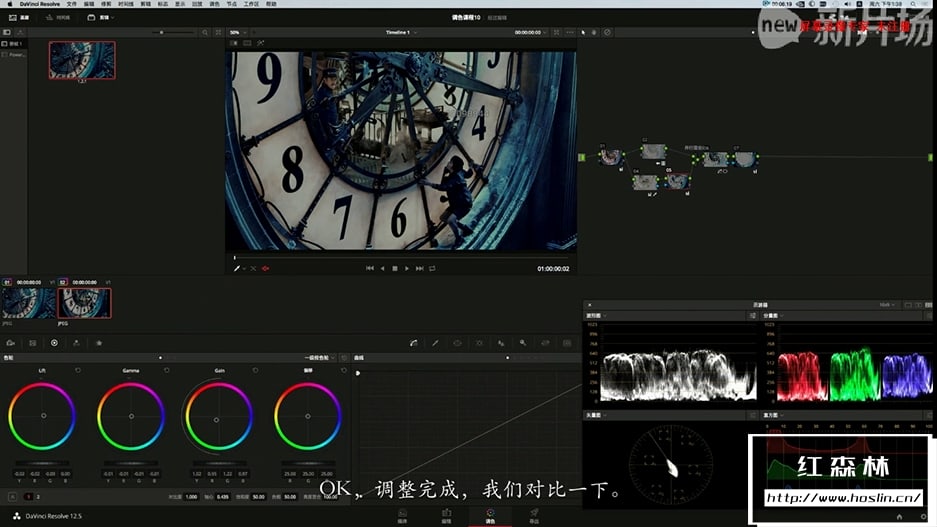Select clip 01 thumbnail in timeline
The height and width of the screenshot is (527, 937).
click(28, 303)
